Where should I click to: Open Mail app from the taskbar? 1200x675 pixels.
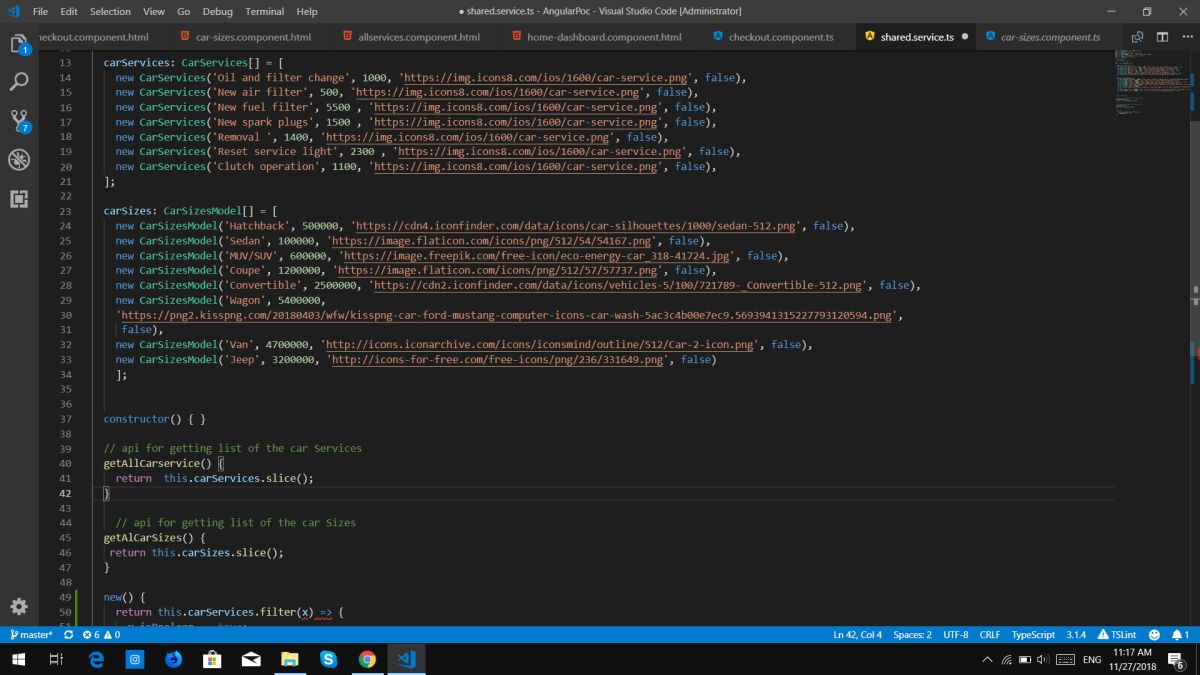[251, 659]
